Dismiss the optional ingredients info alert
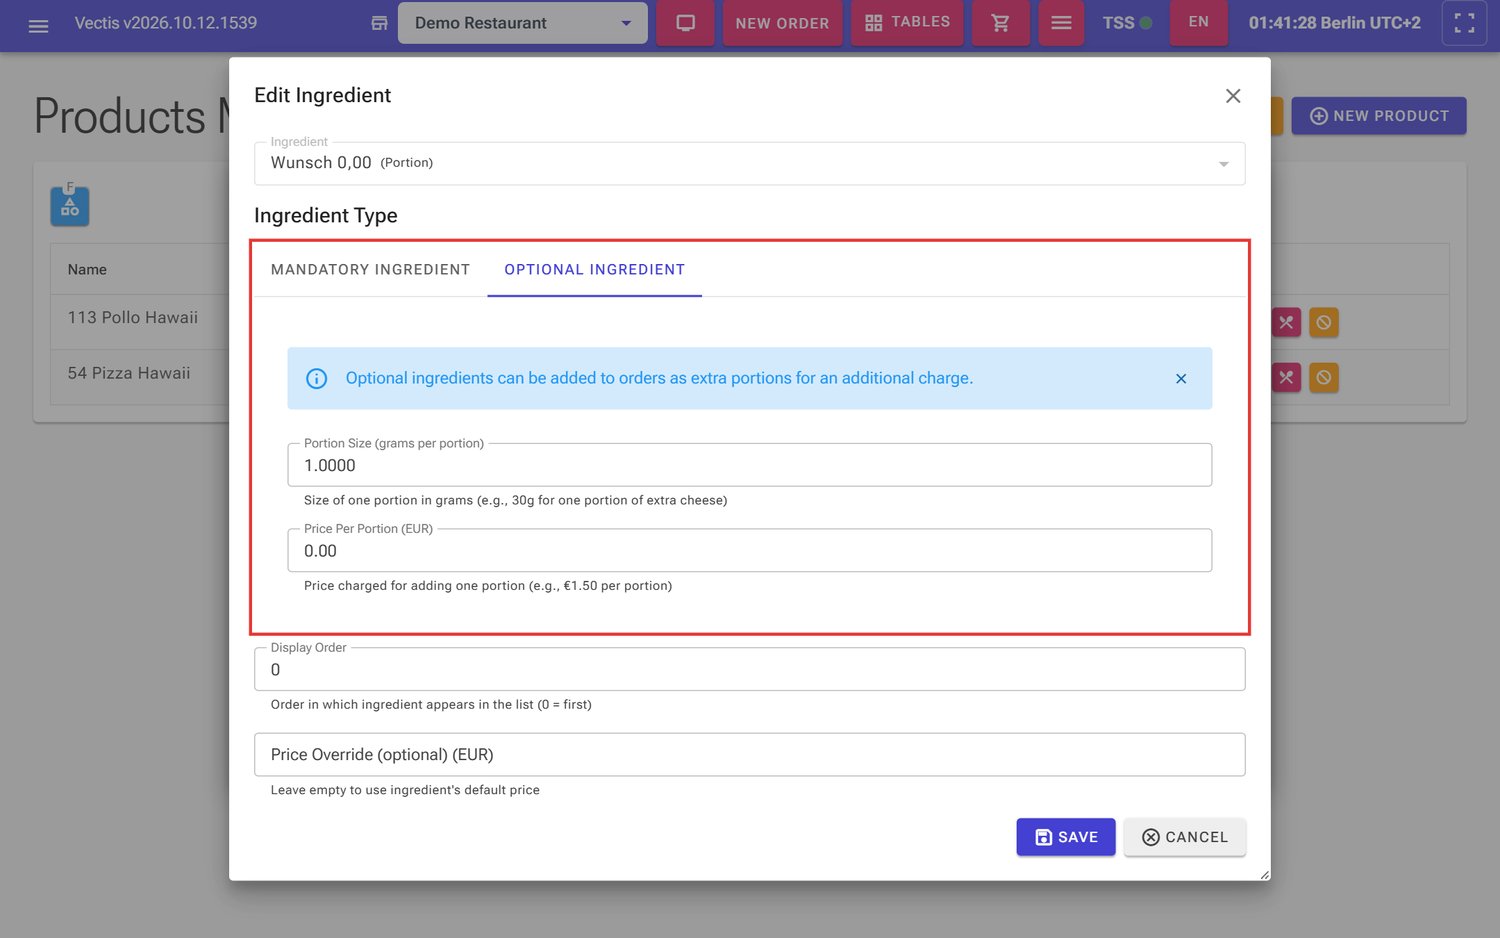1500x938 pixels. pyautogui.click(x=1181, y=379)
